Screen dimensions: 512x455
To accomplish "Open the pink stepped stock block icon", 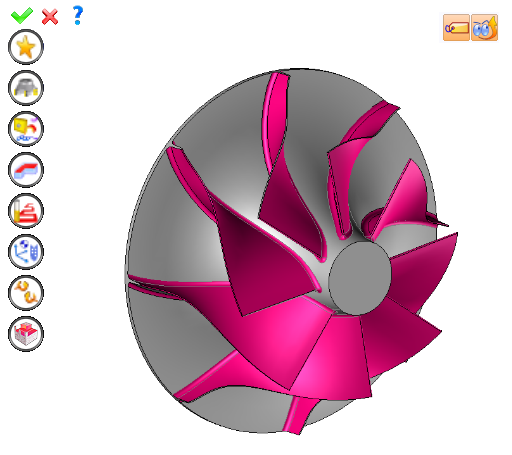I will point(26,334).
